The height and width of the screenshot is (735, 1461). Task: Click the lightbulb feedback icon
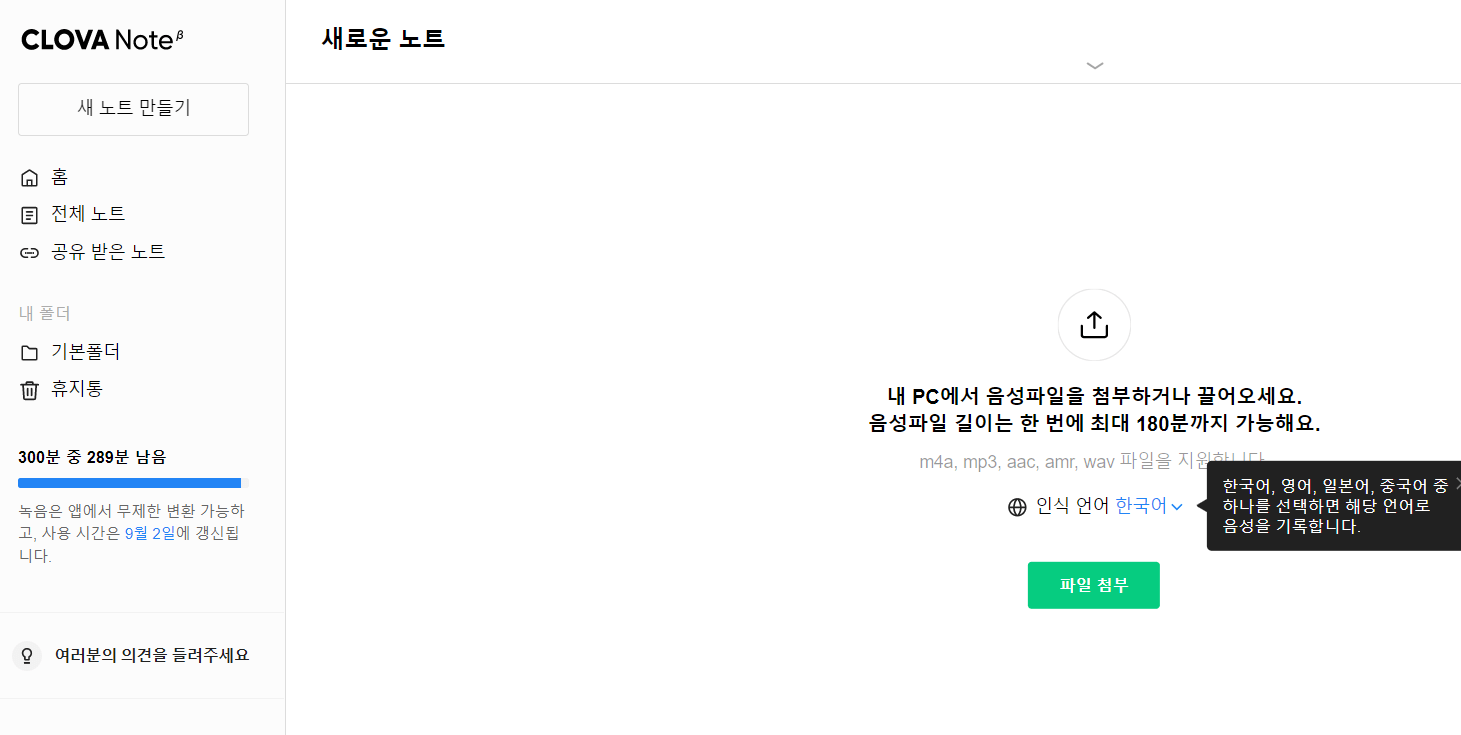point(26,655)
